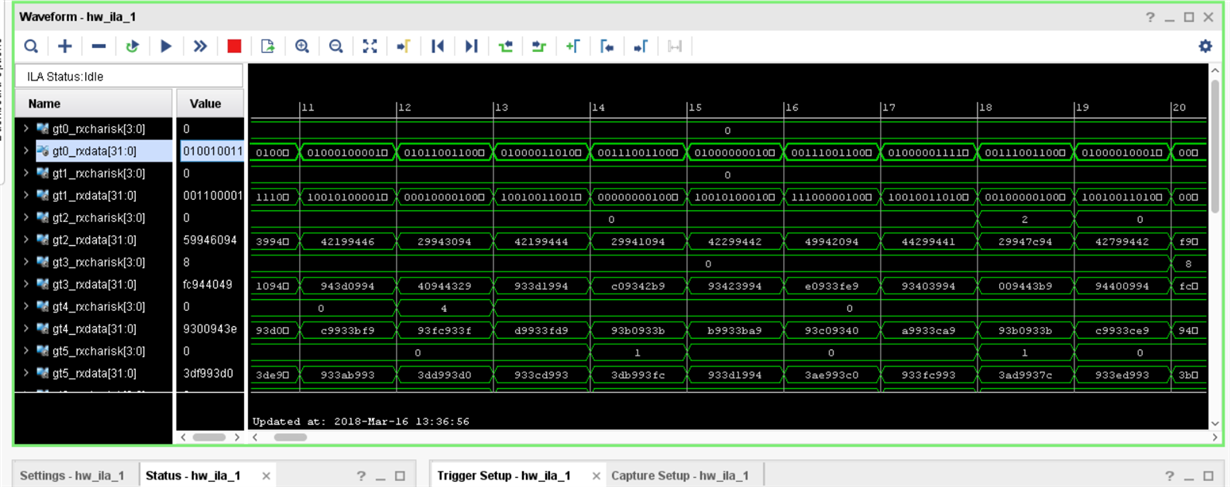1230x487 pixels.
Task: Jump to the next transition
Action: click(x=539, y=46)
